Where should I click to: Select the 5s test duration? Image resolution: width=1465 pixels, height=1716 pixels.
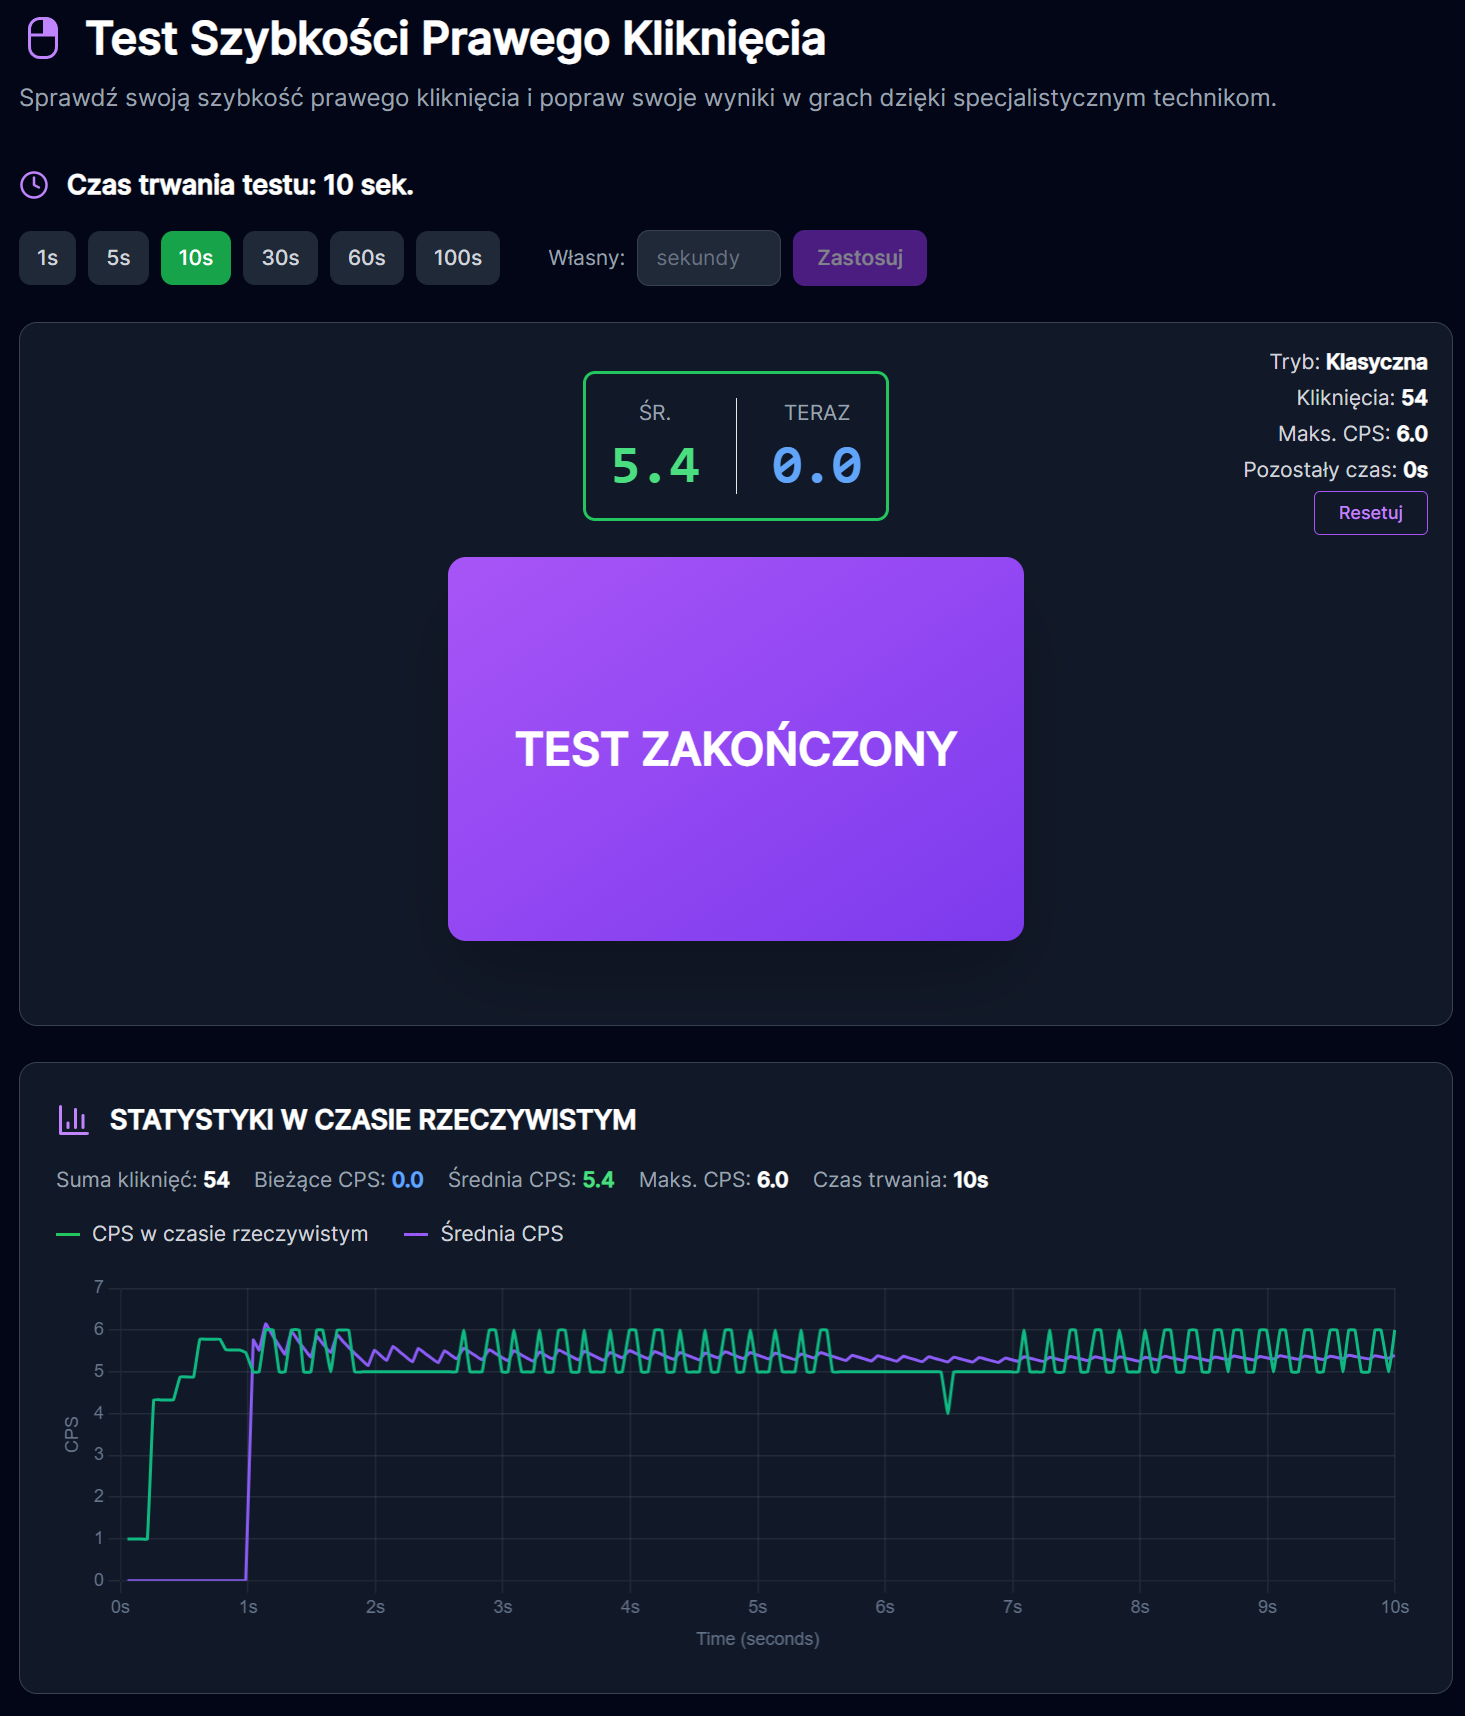(118, 258)
